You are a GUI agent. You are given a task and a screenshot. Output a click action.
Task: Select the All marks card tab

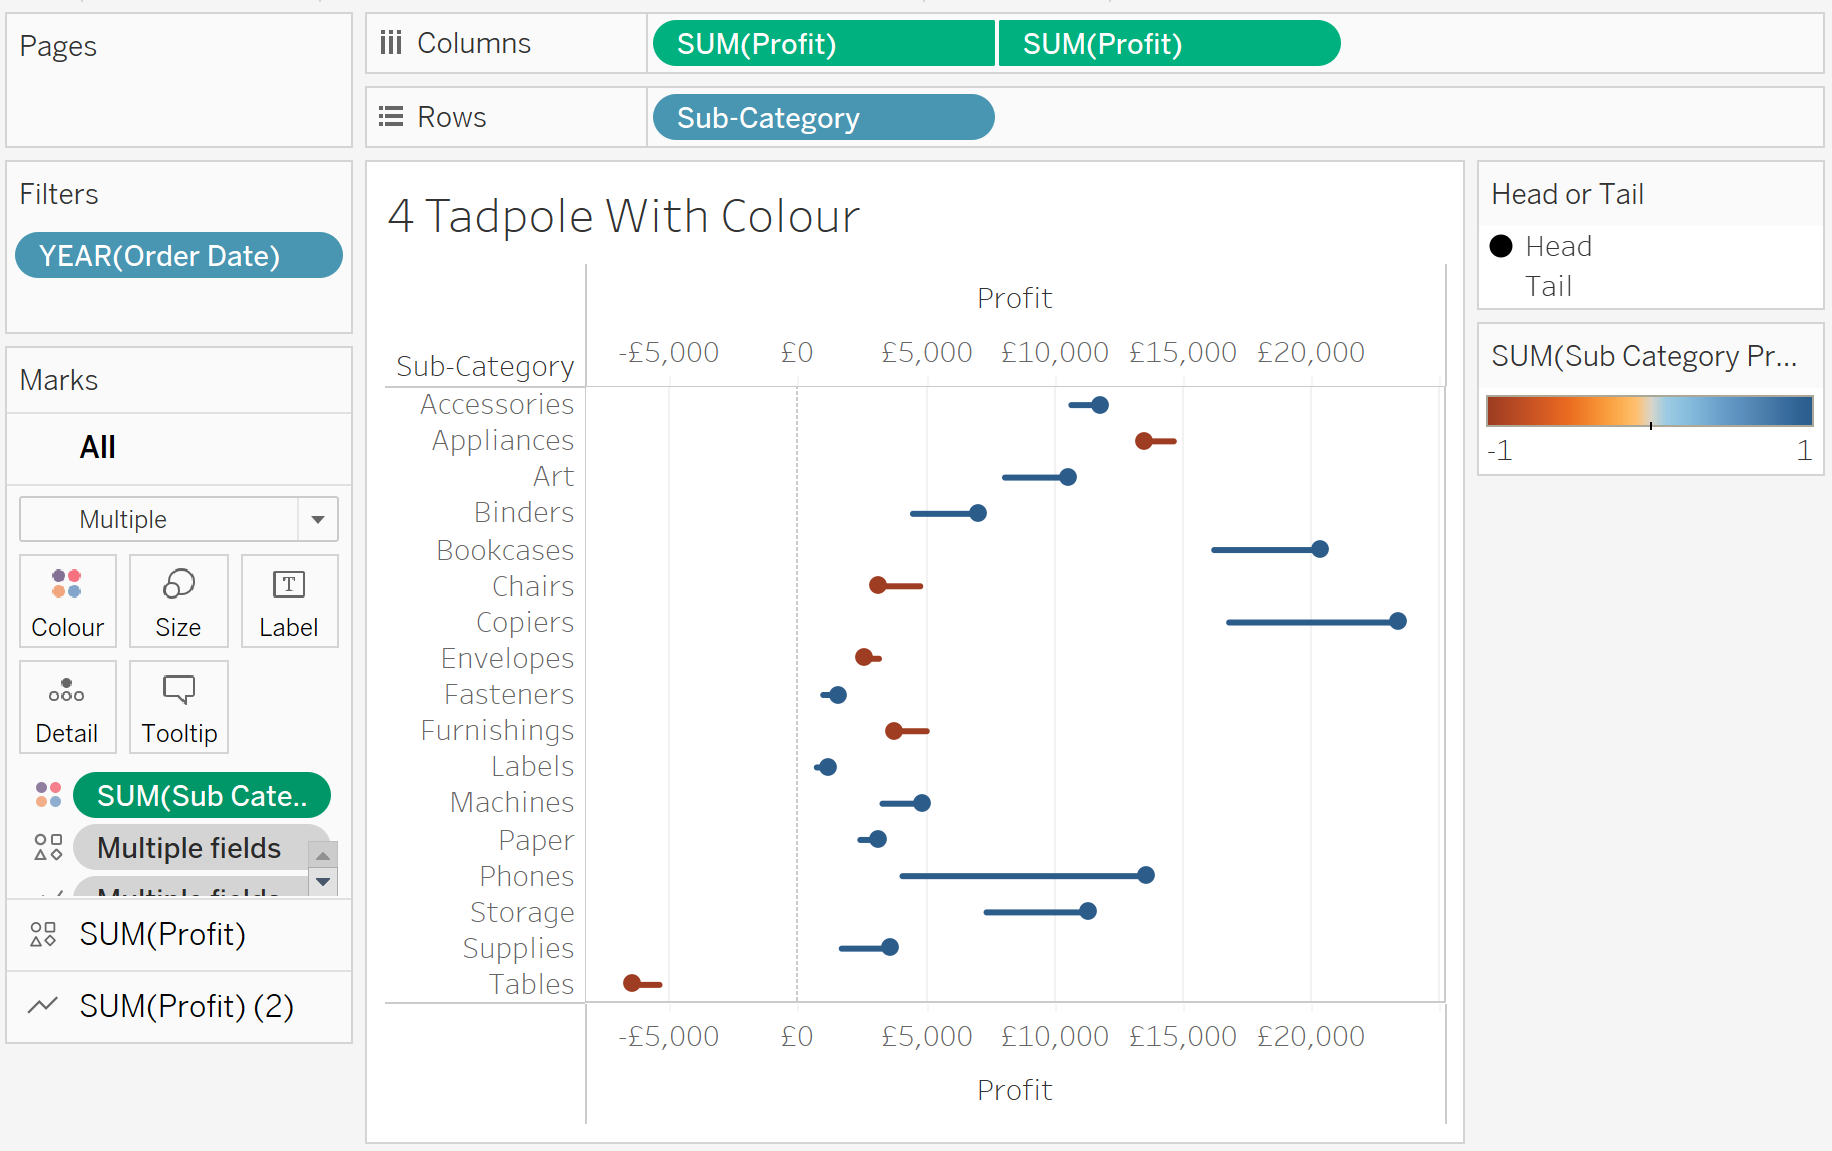click(97, 447)
